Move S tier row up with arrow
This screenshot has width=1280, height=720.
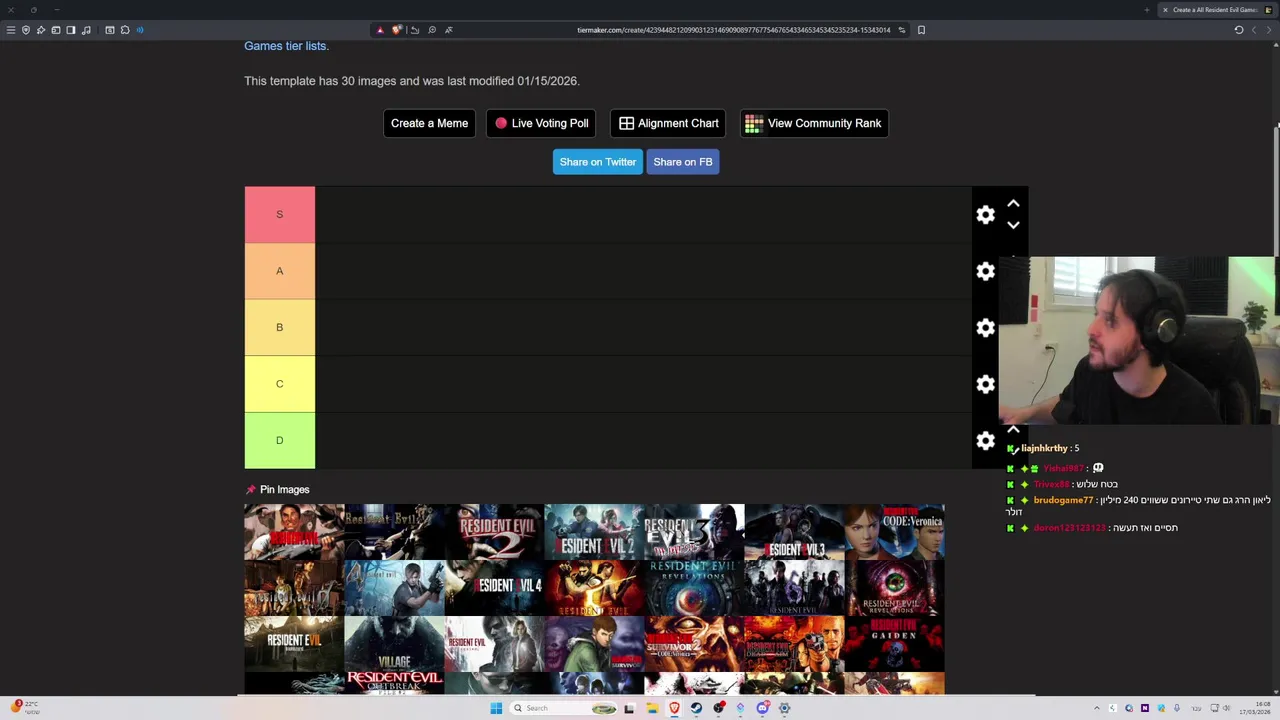click(1013, 204)
